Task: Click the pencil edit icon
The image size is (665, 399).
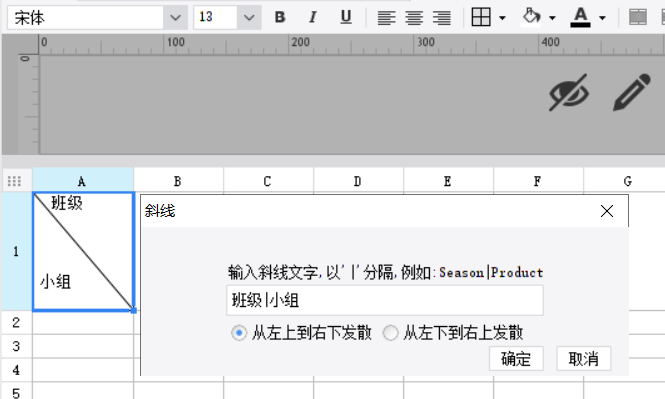Action: click(631, 92)
